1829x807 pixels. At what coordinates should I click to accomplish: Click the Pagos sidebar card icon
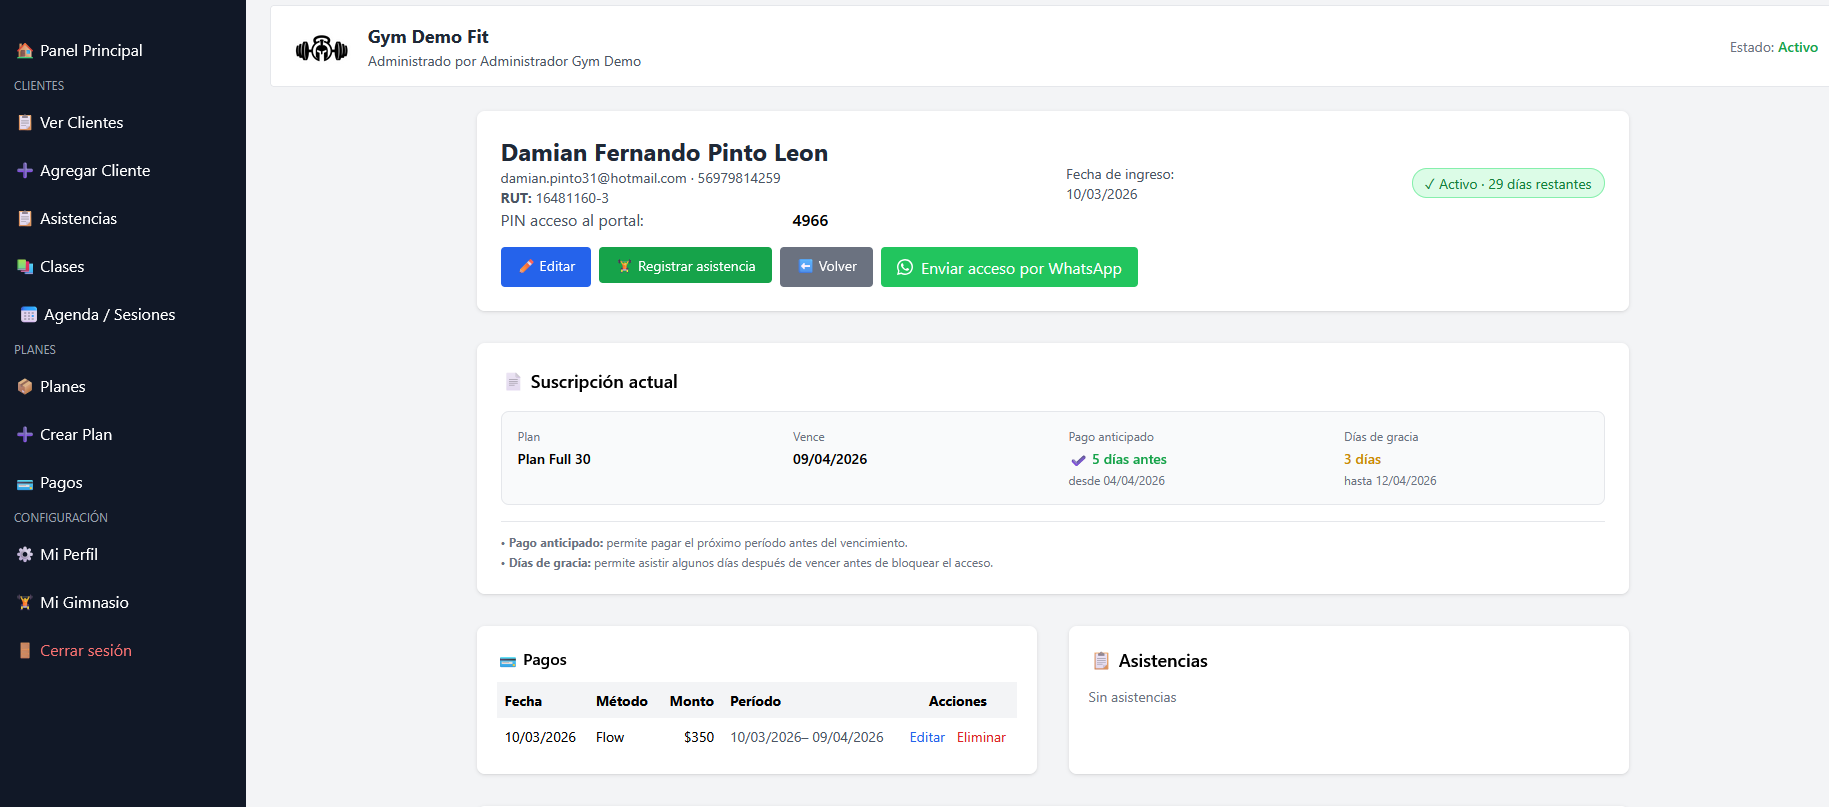click(x=25, y=484)
